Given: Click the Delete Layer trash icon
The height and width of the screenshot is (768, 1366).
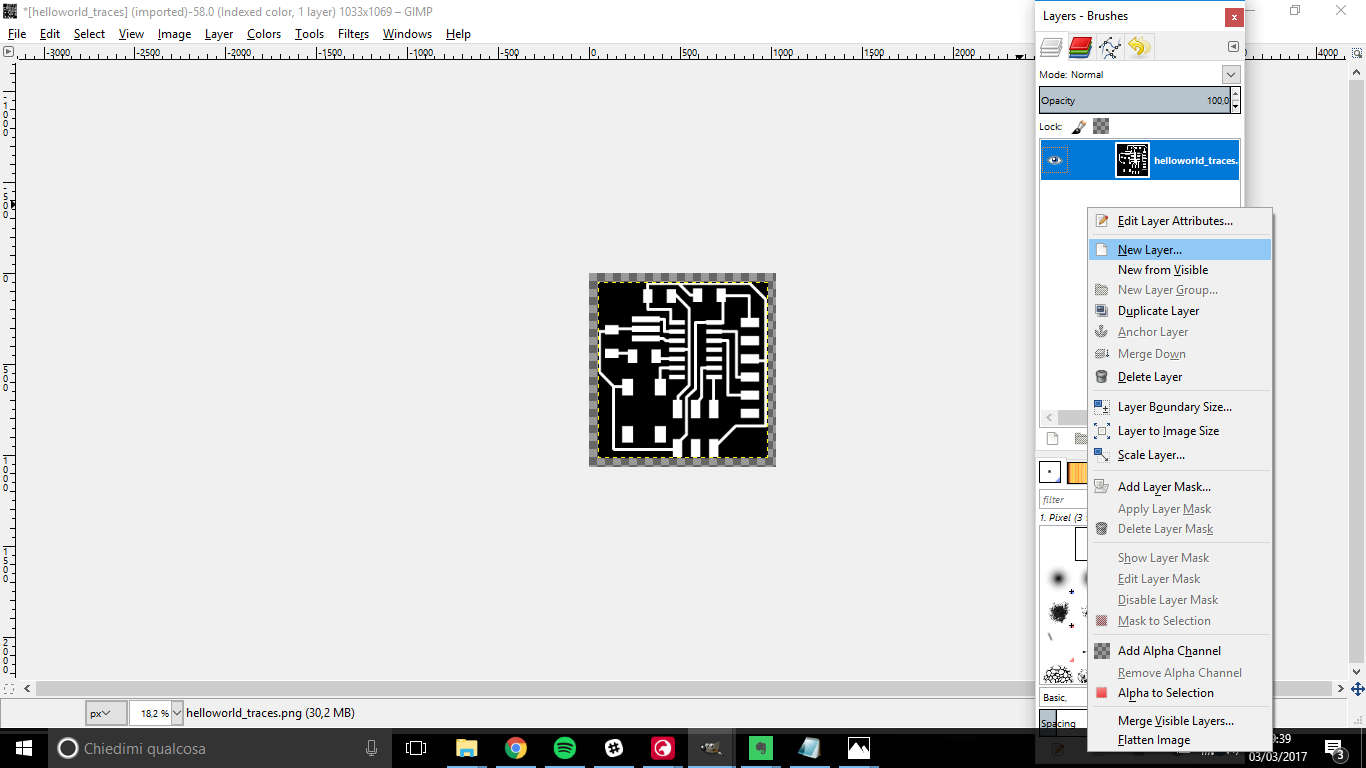Looking at the screenshot, I should click(x=1102, y=377).
